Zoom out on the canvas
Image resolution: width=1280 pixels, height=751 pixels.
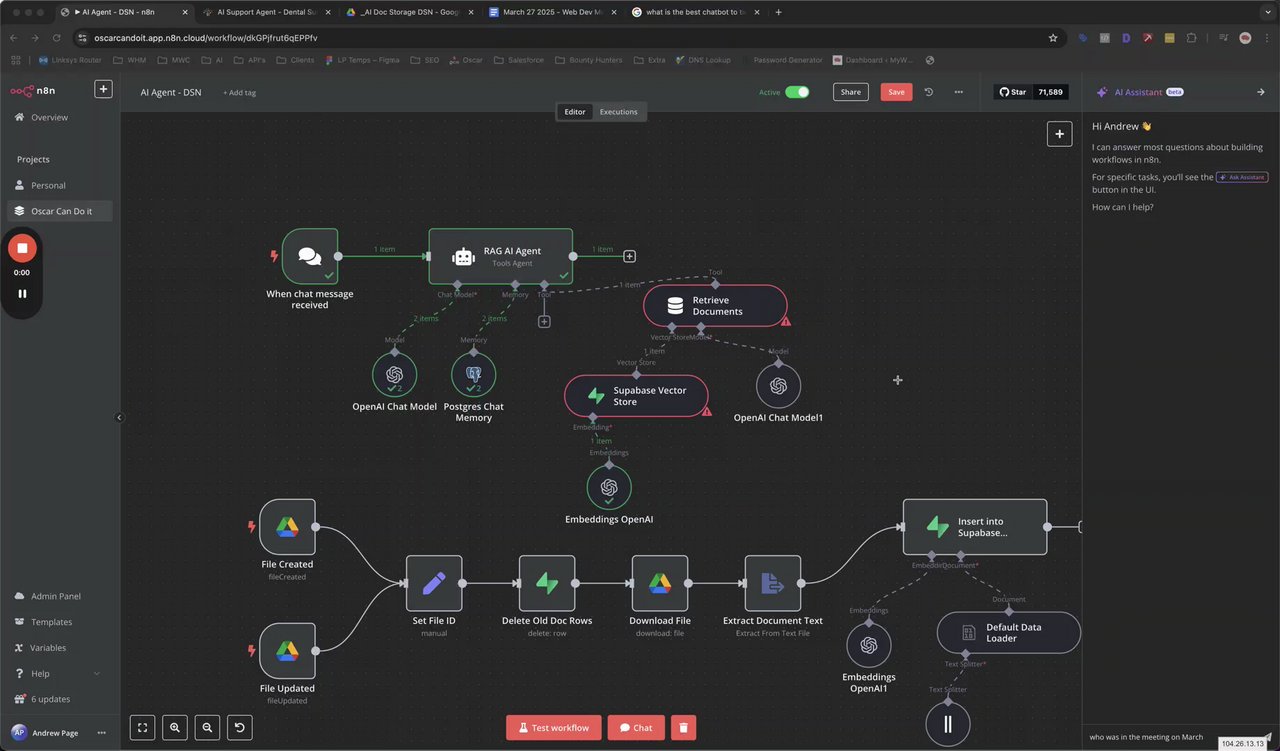coord(207,728)
